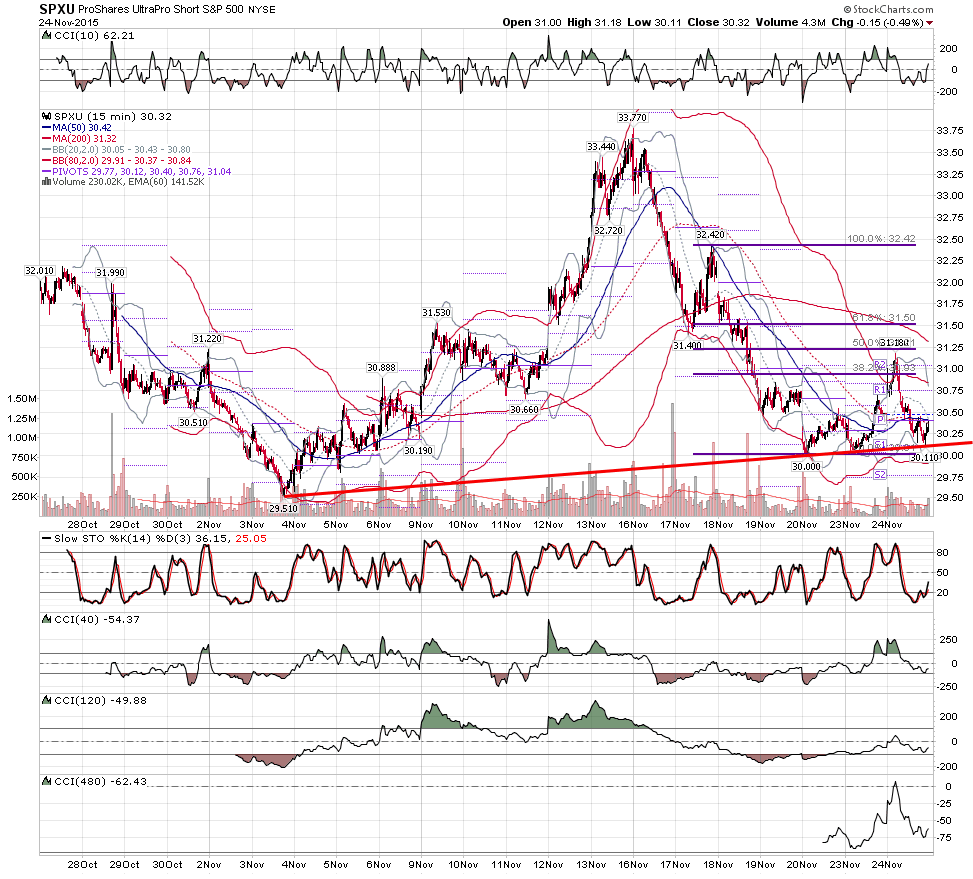Click the 100.0%: 32.42 Fibonacci label

pos(881,239)
